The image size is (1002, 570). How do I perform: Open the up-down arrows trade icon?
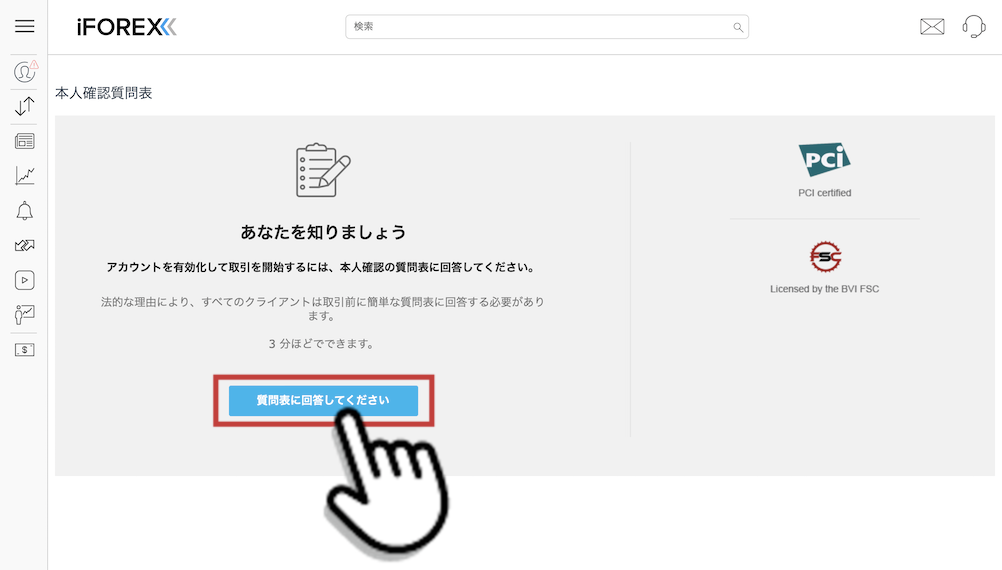click(24, 106)
